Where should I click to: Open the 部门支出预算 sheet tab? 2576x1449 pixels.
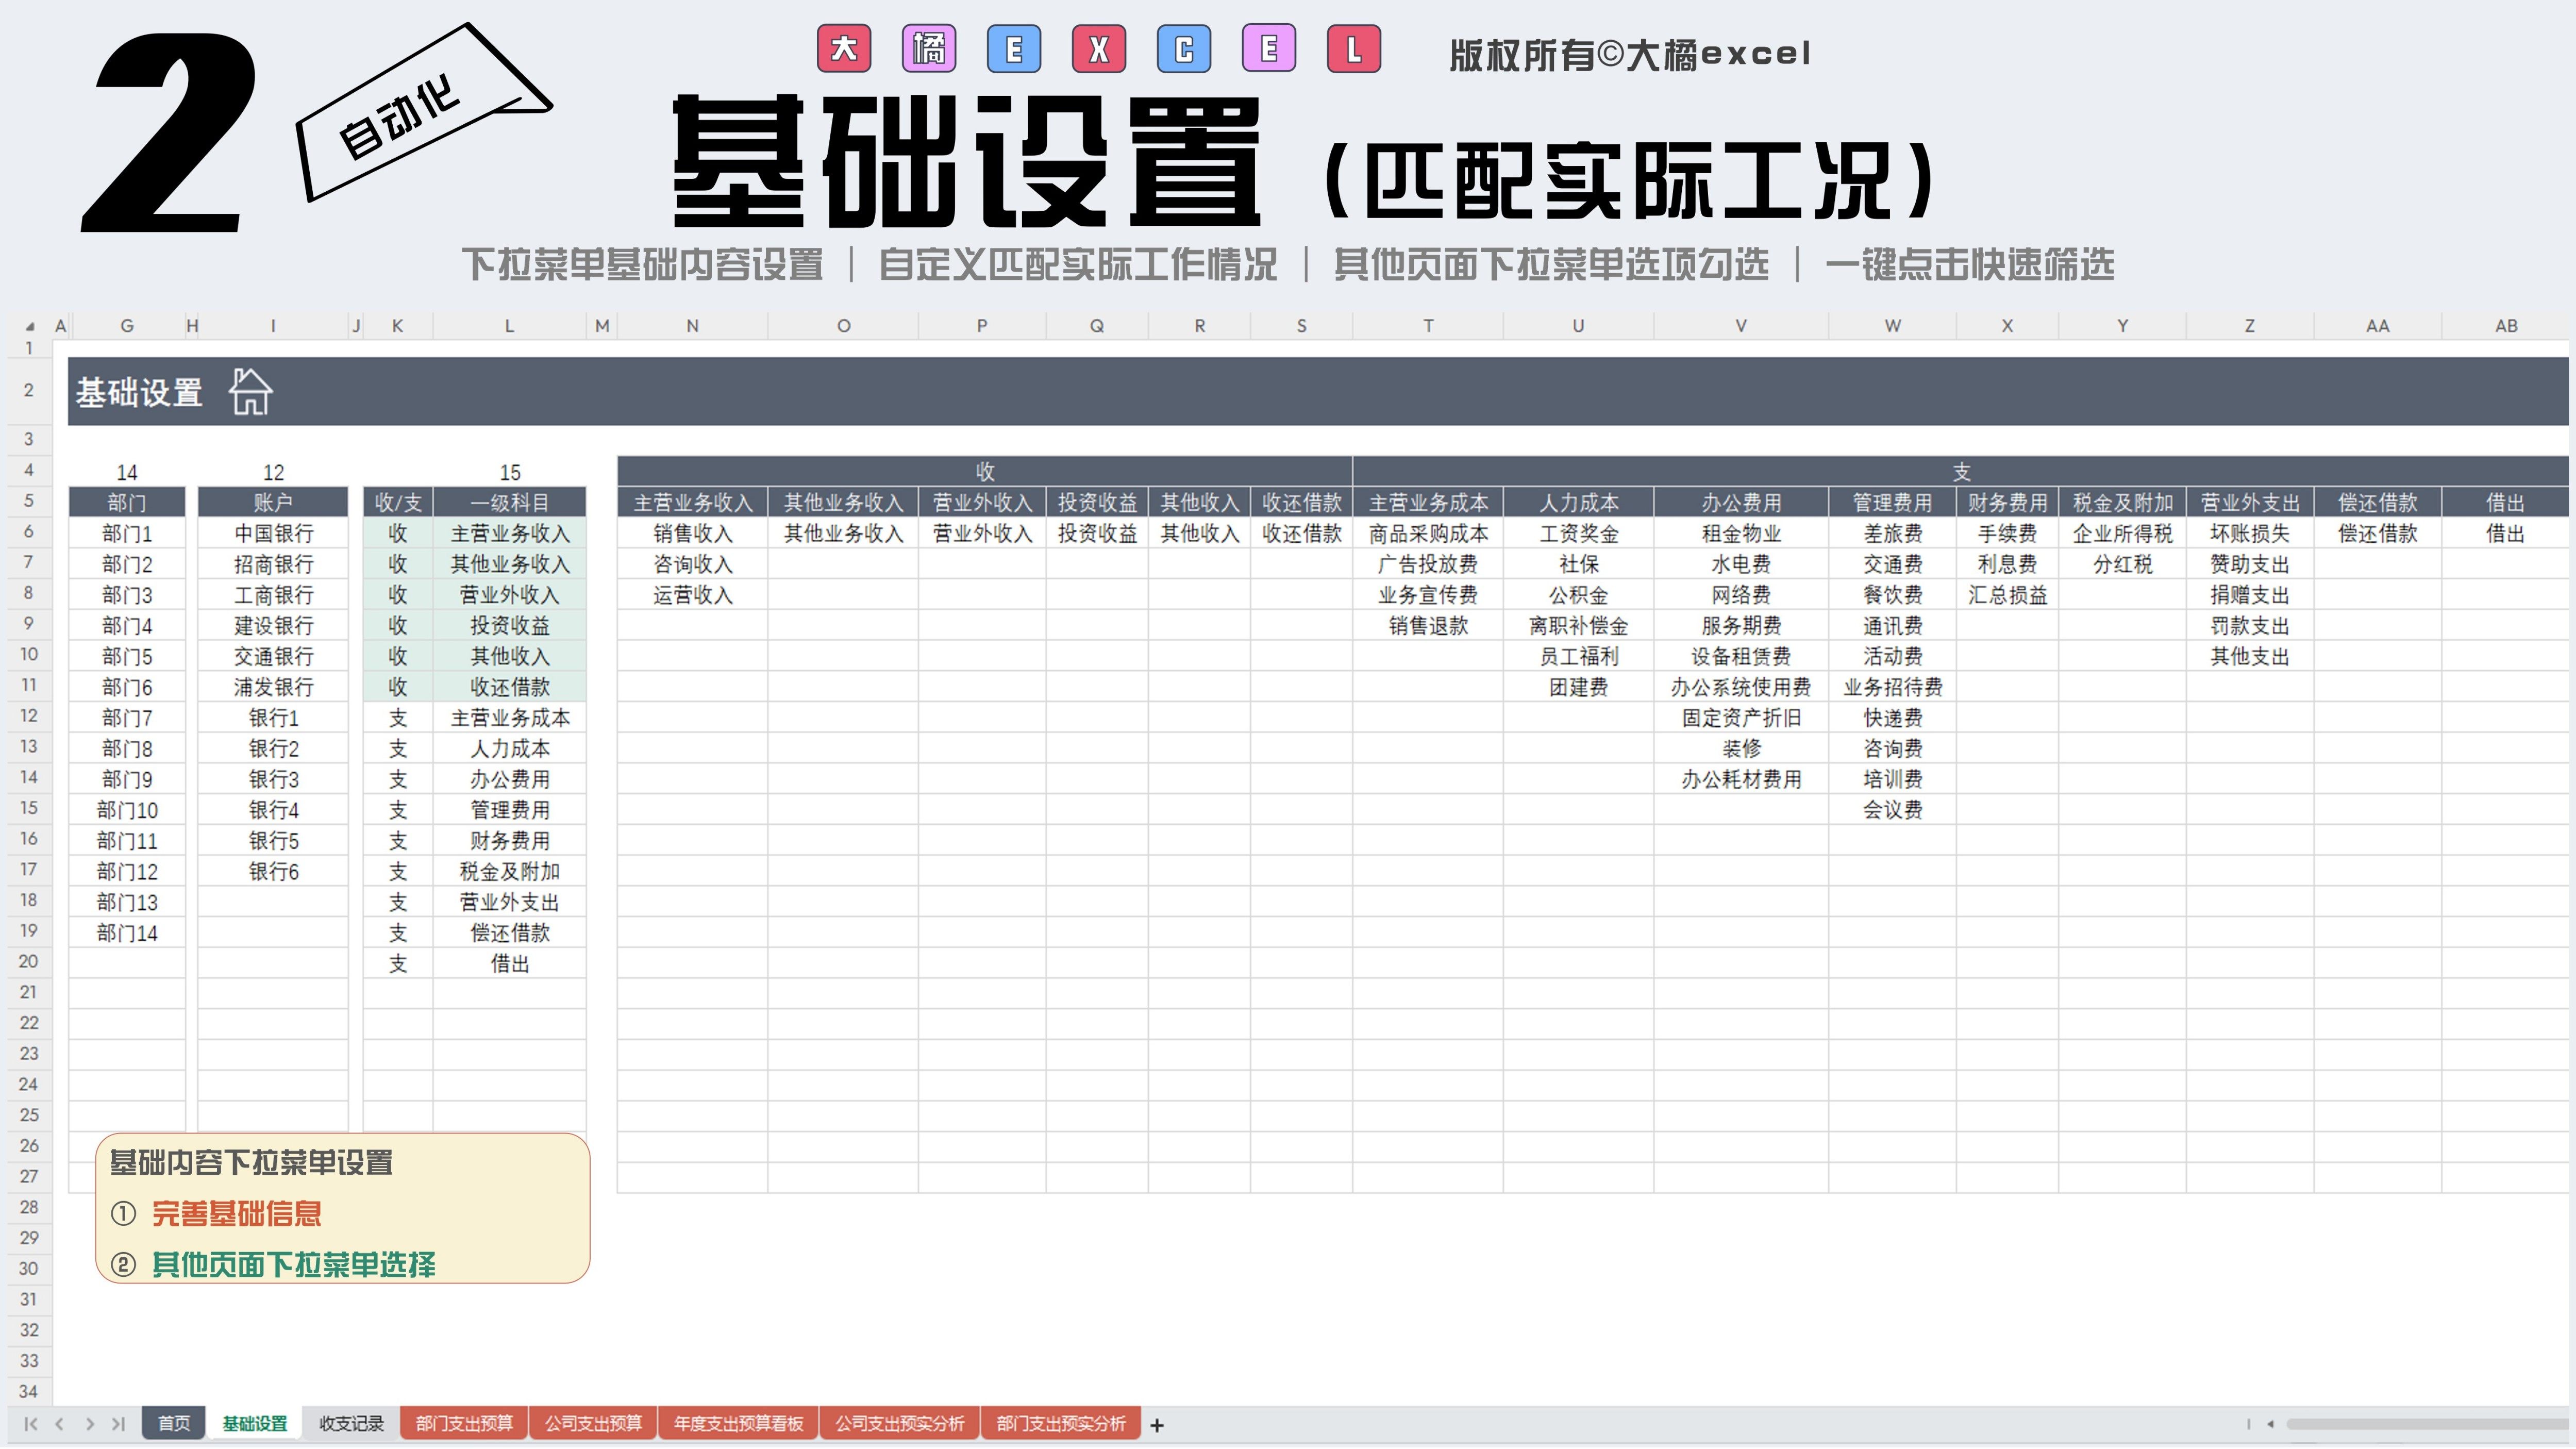pos(464,1423)
